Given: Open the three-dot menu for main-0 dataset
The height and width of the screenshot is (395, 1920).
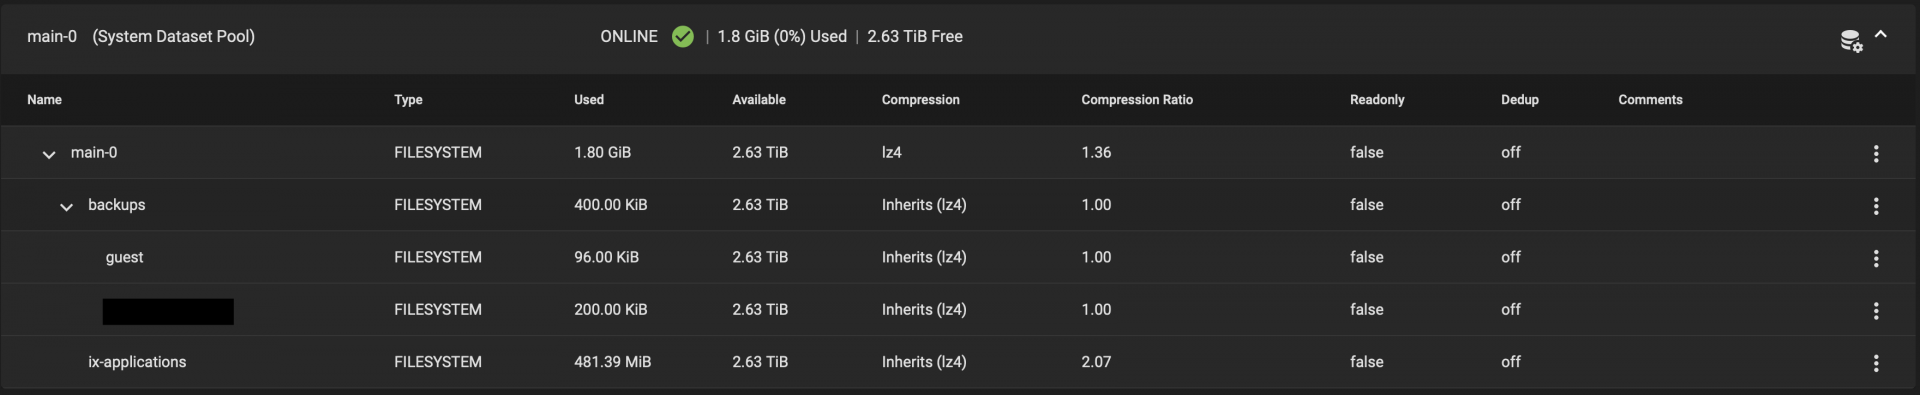Looking at the screenshot, I should [x=1876, y=153].
